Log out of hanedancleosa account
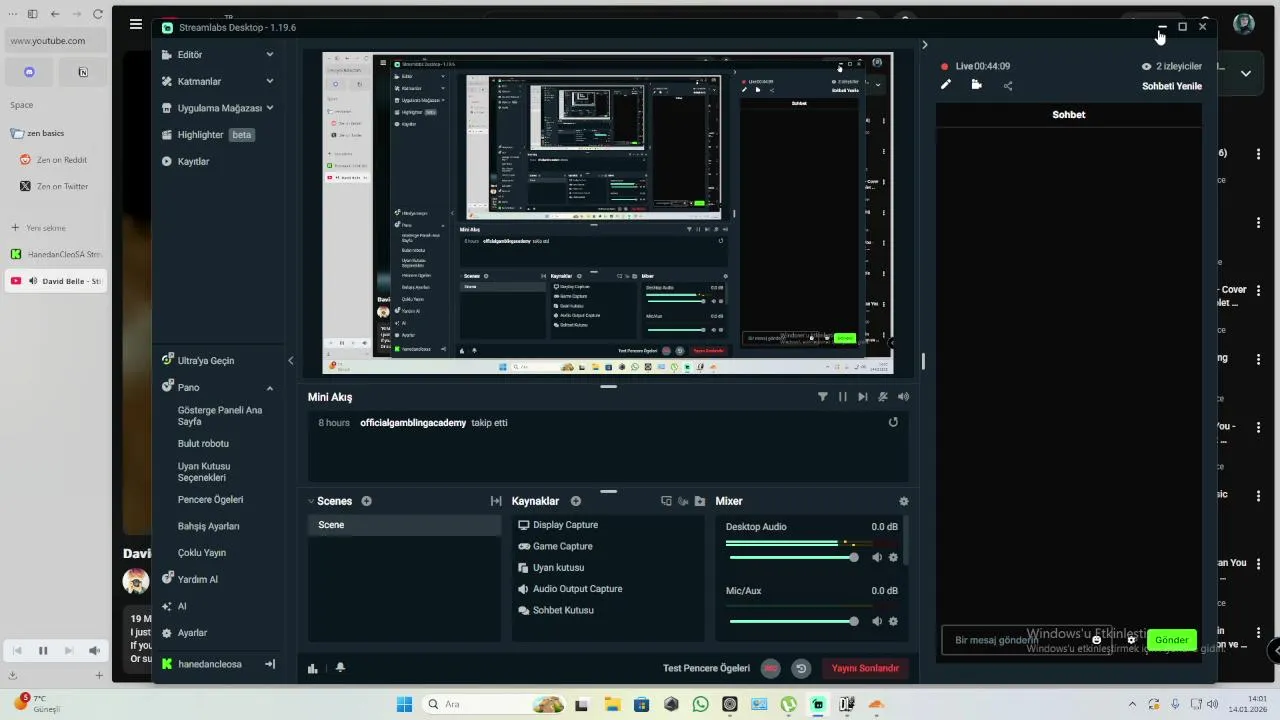This screenshot has height=720, width=1280. (270, 664)
